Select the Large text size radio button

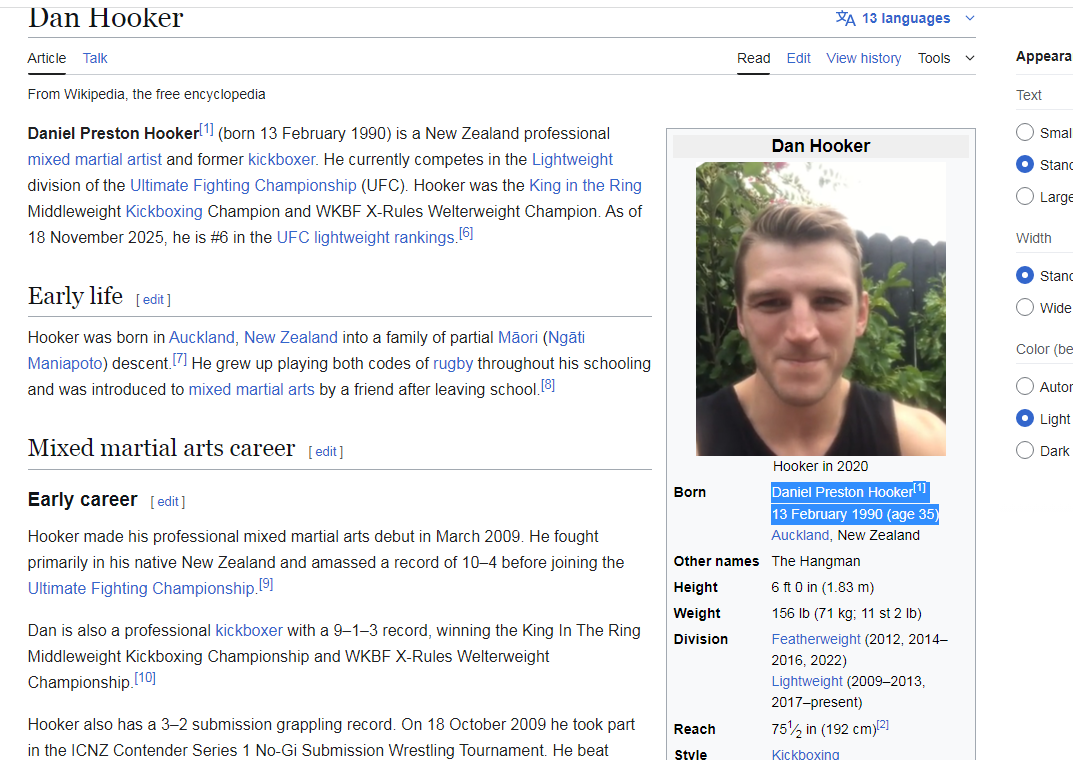1024,196
